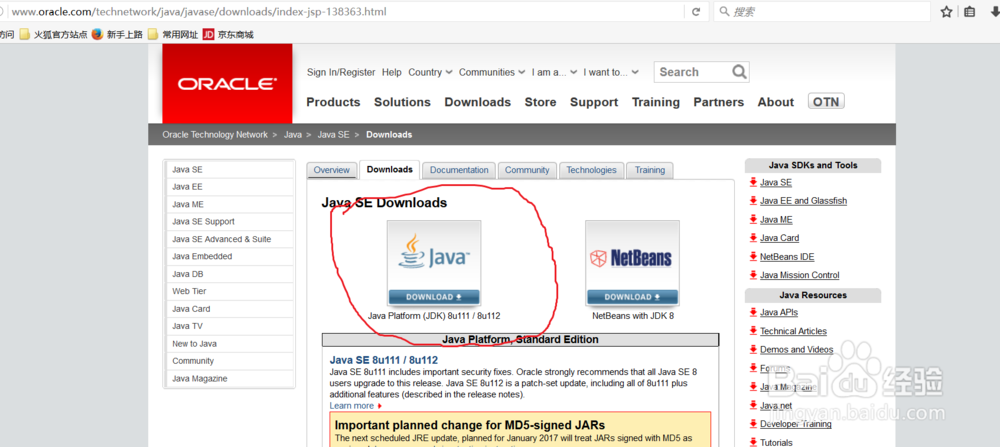Click Oracle Technology Network breadcrumb

pyautogui.click(x=215, y=135)
